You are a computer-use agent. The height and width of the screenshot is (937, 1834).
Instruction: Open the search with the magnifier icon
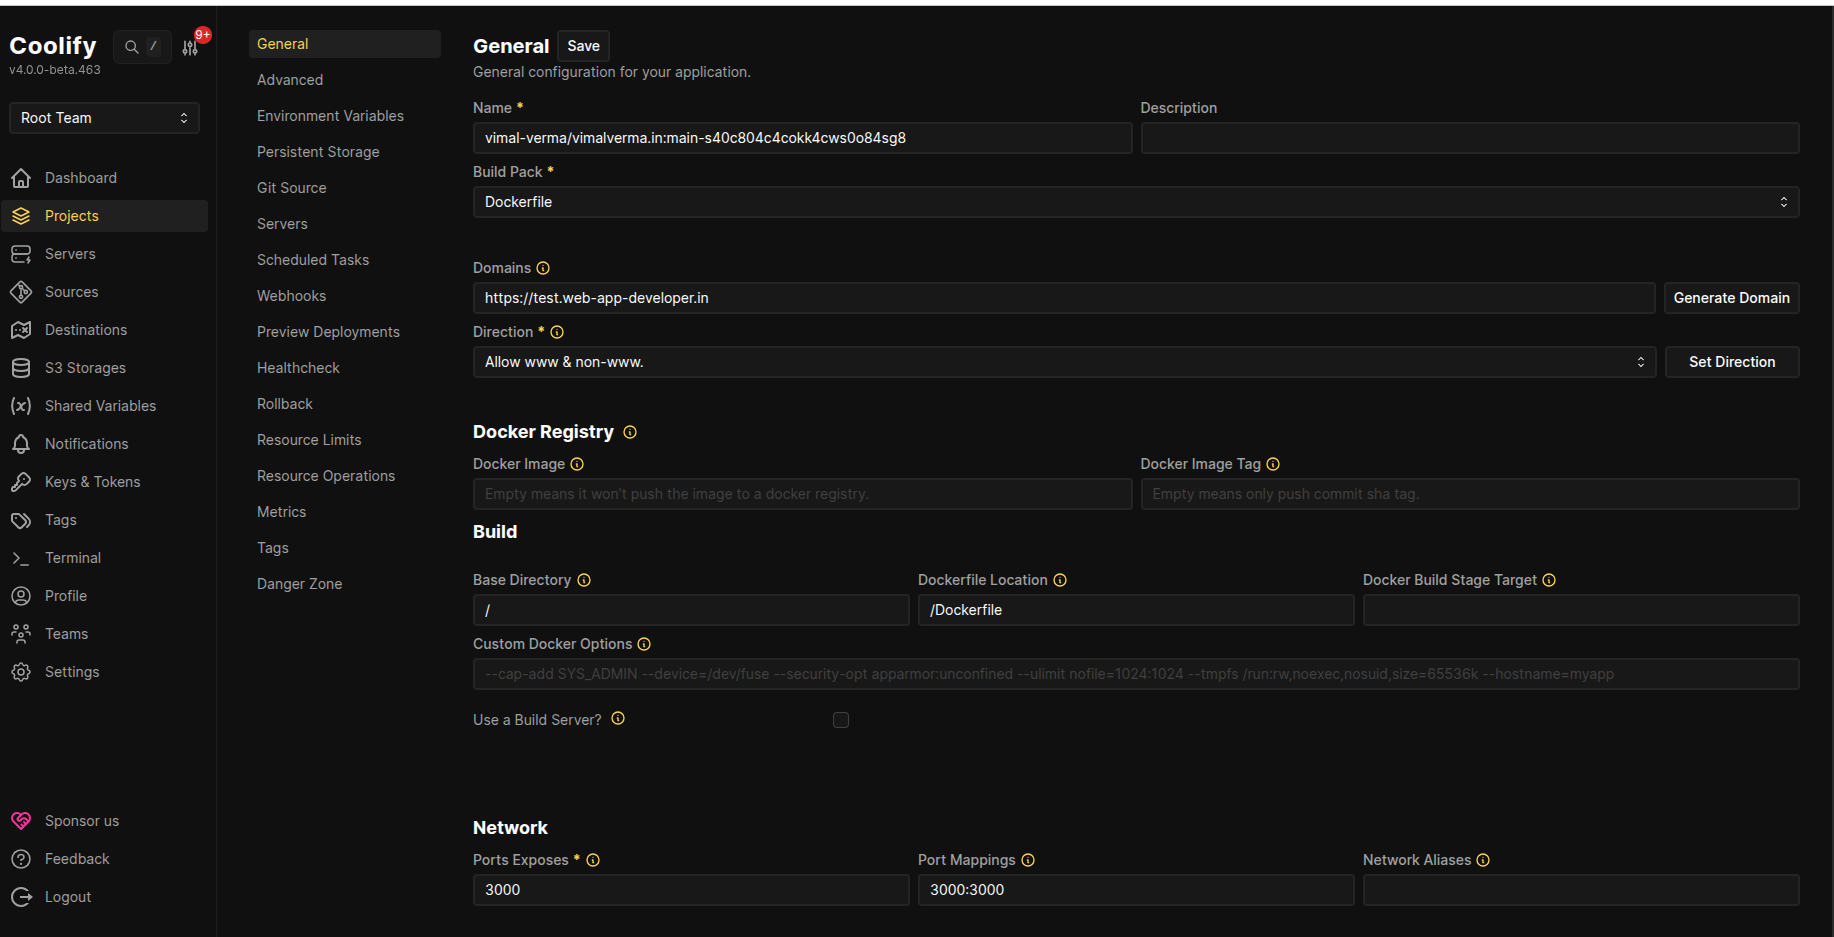click(131, 47)
